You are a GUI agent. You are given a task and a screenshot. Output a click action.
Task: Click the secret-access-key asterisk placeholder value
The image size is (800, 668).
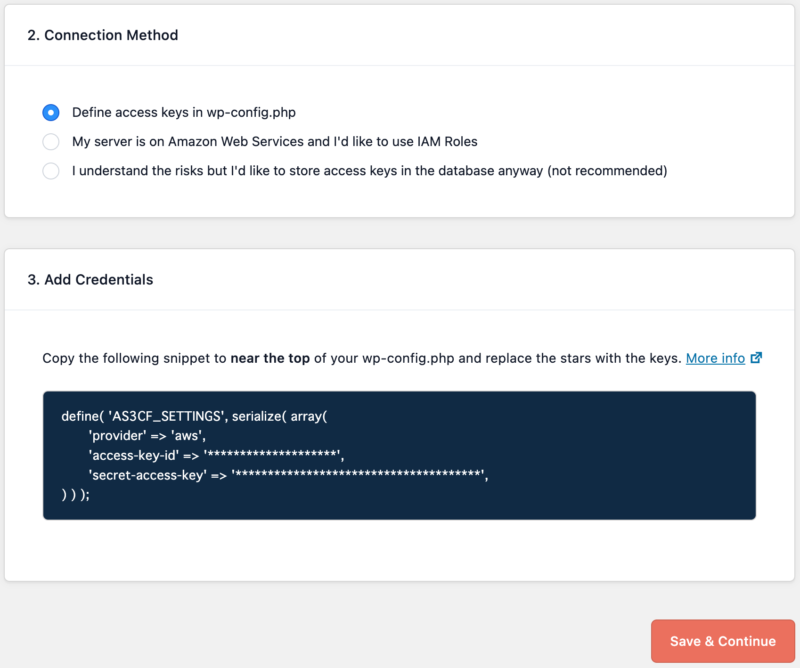click(x=358, y=474)
